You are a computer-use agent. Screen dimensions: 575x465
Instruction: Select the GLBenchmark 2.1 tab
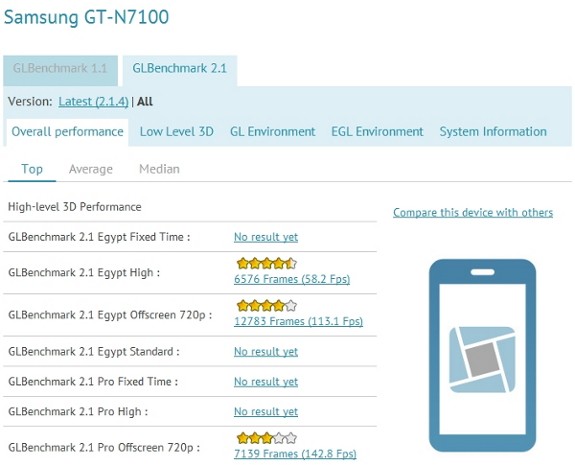coord(180,70)
